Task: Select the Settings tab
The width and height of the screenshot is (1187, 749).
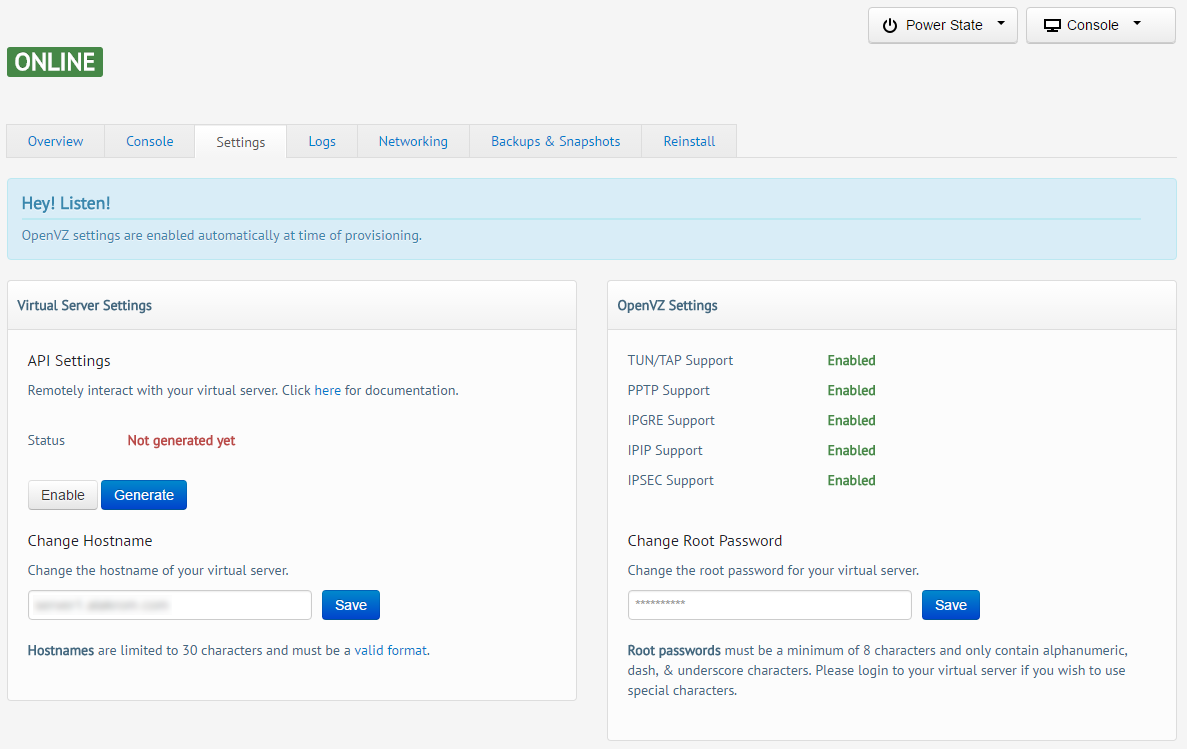Action: [x=241, y=142]
